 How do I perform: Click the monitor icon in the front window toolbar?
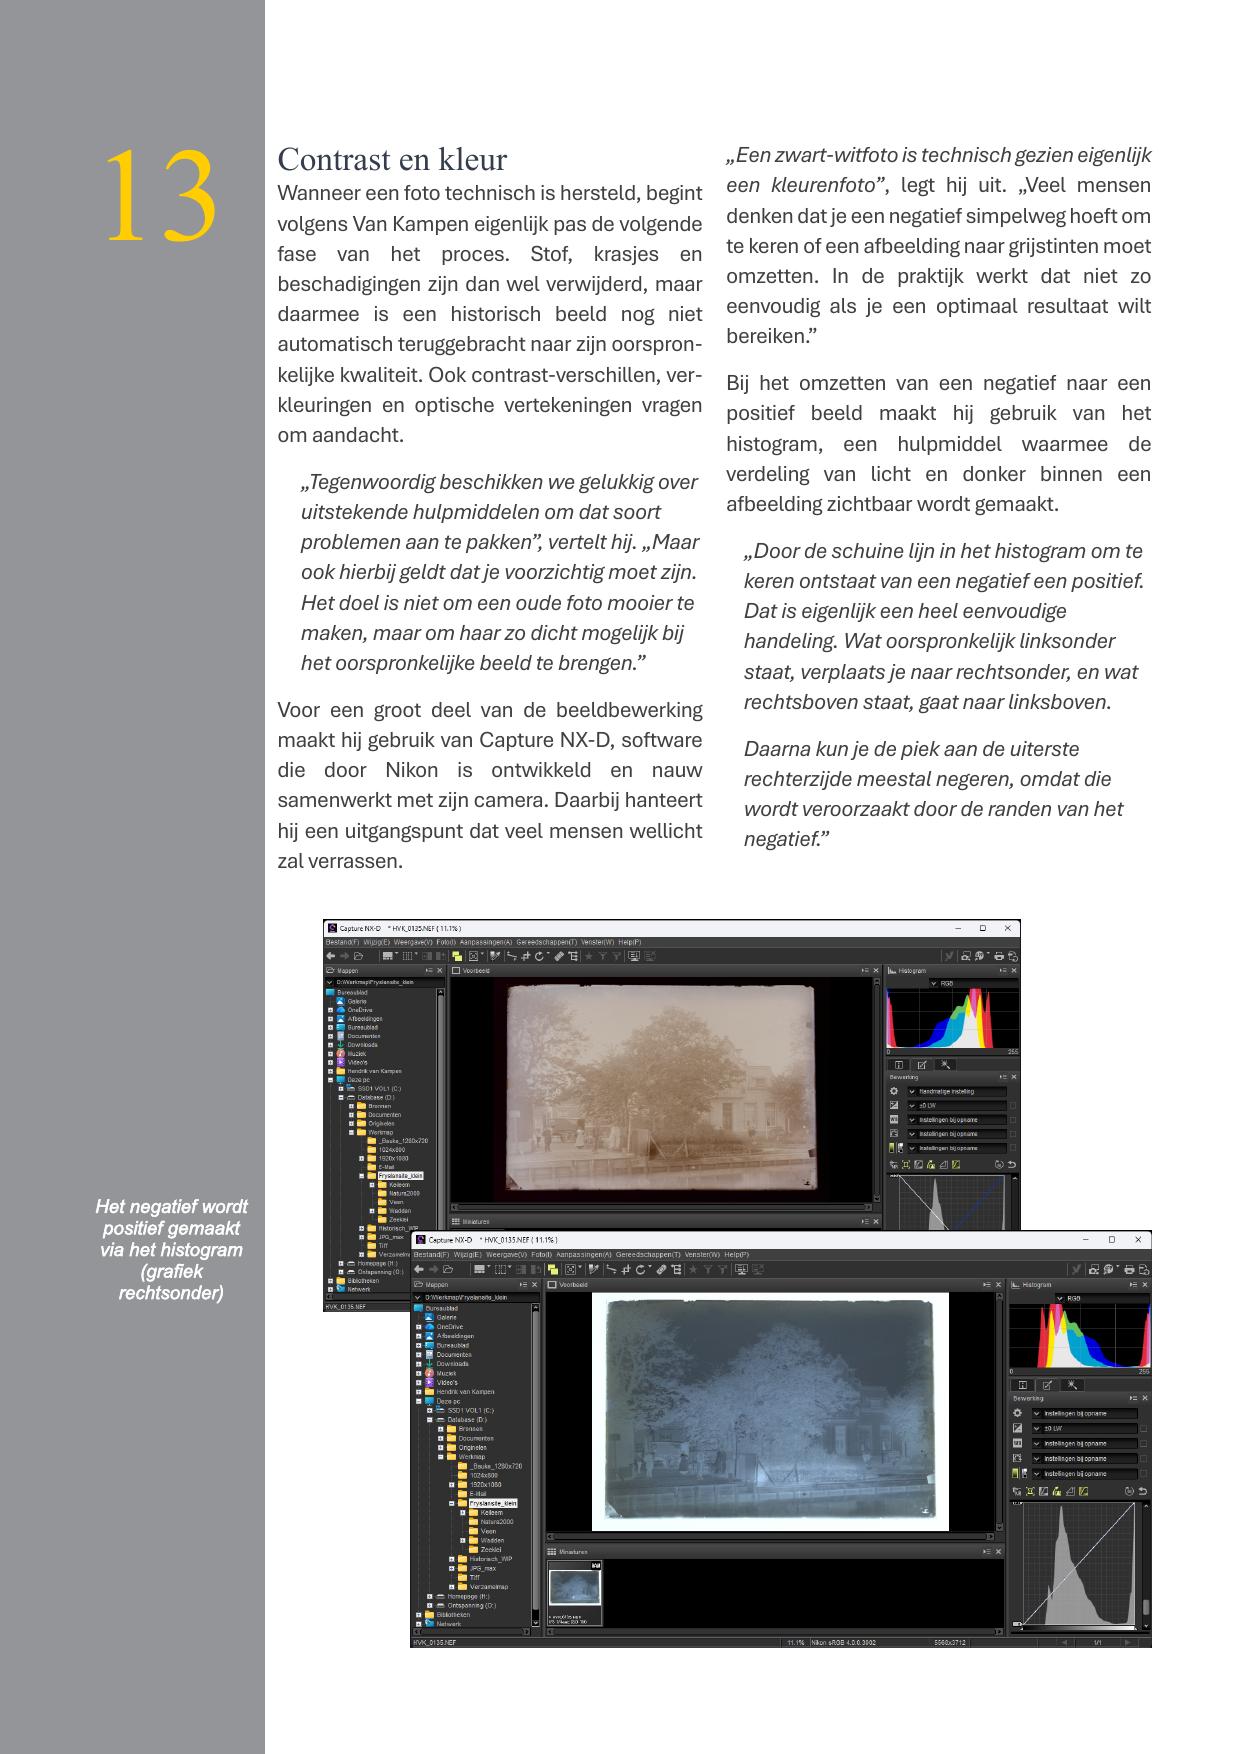(x=741, y=1269)
